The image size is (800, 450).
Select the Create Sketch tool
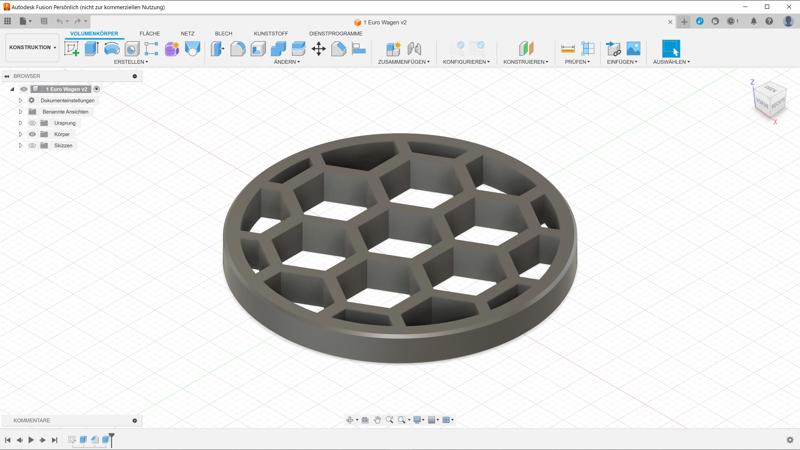coord(71,48)
